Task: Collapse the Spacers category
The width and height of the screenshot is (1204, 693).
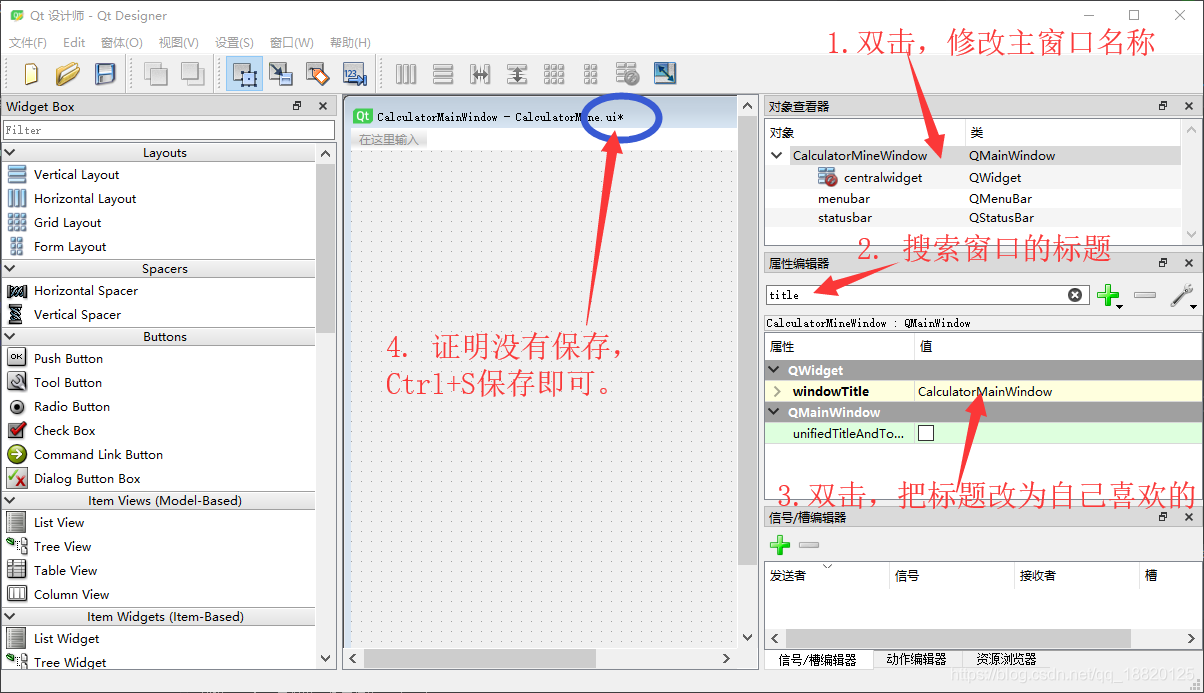Action: 10,269
